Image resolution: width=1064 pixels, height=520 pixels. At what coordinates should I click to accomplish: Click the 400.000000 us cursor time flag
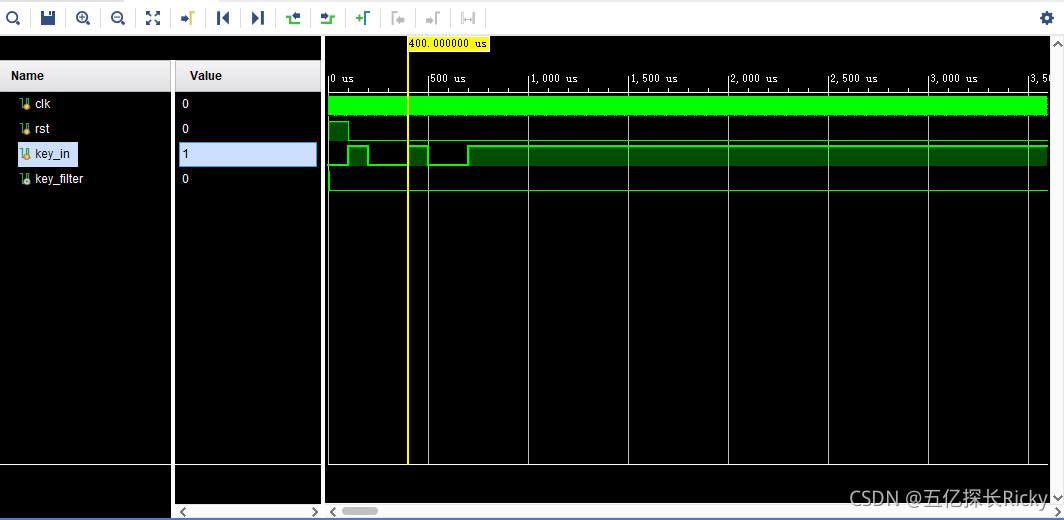[448, 43]
